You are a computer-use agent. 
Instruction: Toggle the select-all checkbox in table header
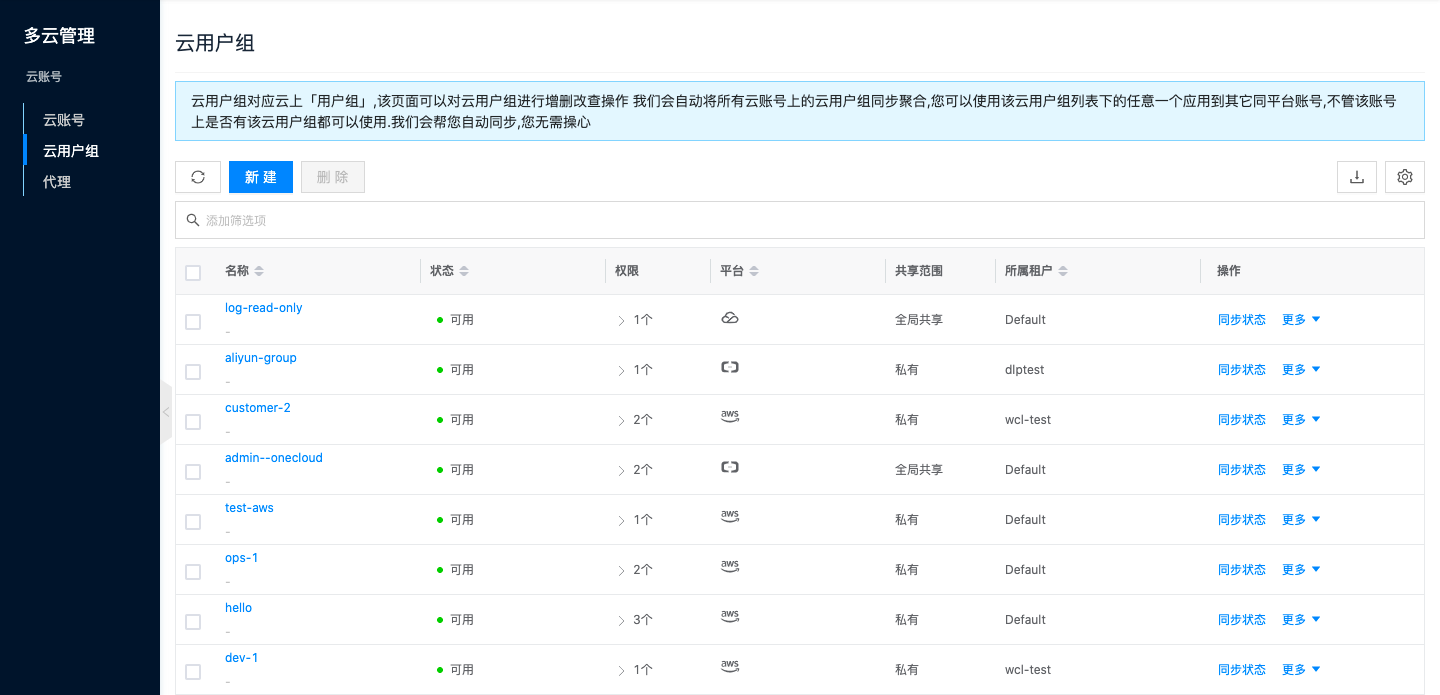pos(193,272)
